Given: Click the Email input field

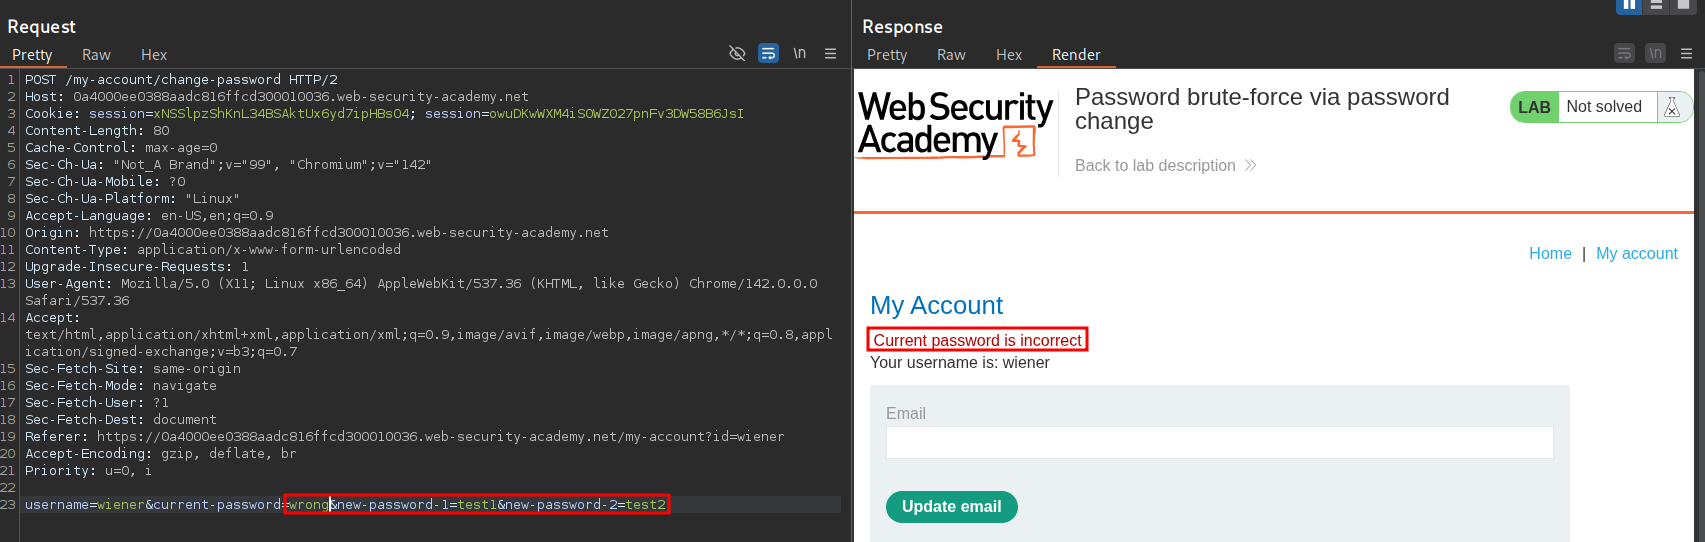Looking at the screenshot, I should 1218,442.
